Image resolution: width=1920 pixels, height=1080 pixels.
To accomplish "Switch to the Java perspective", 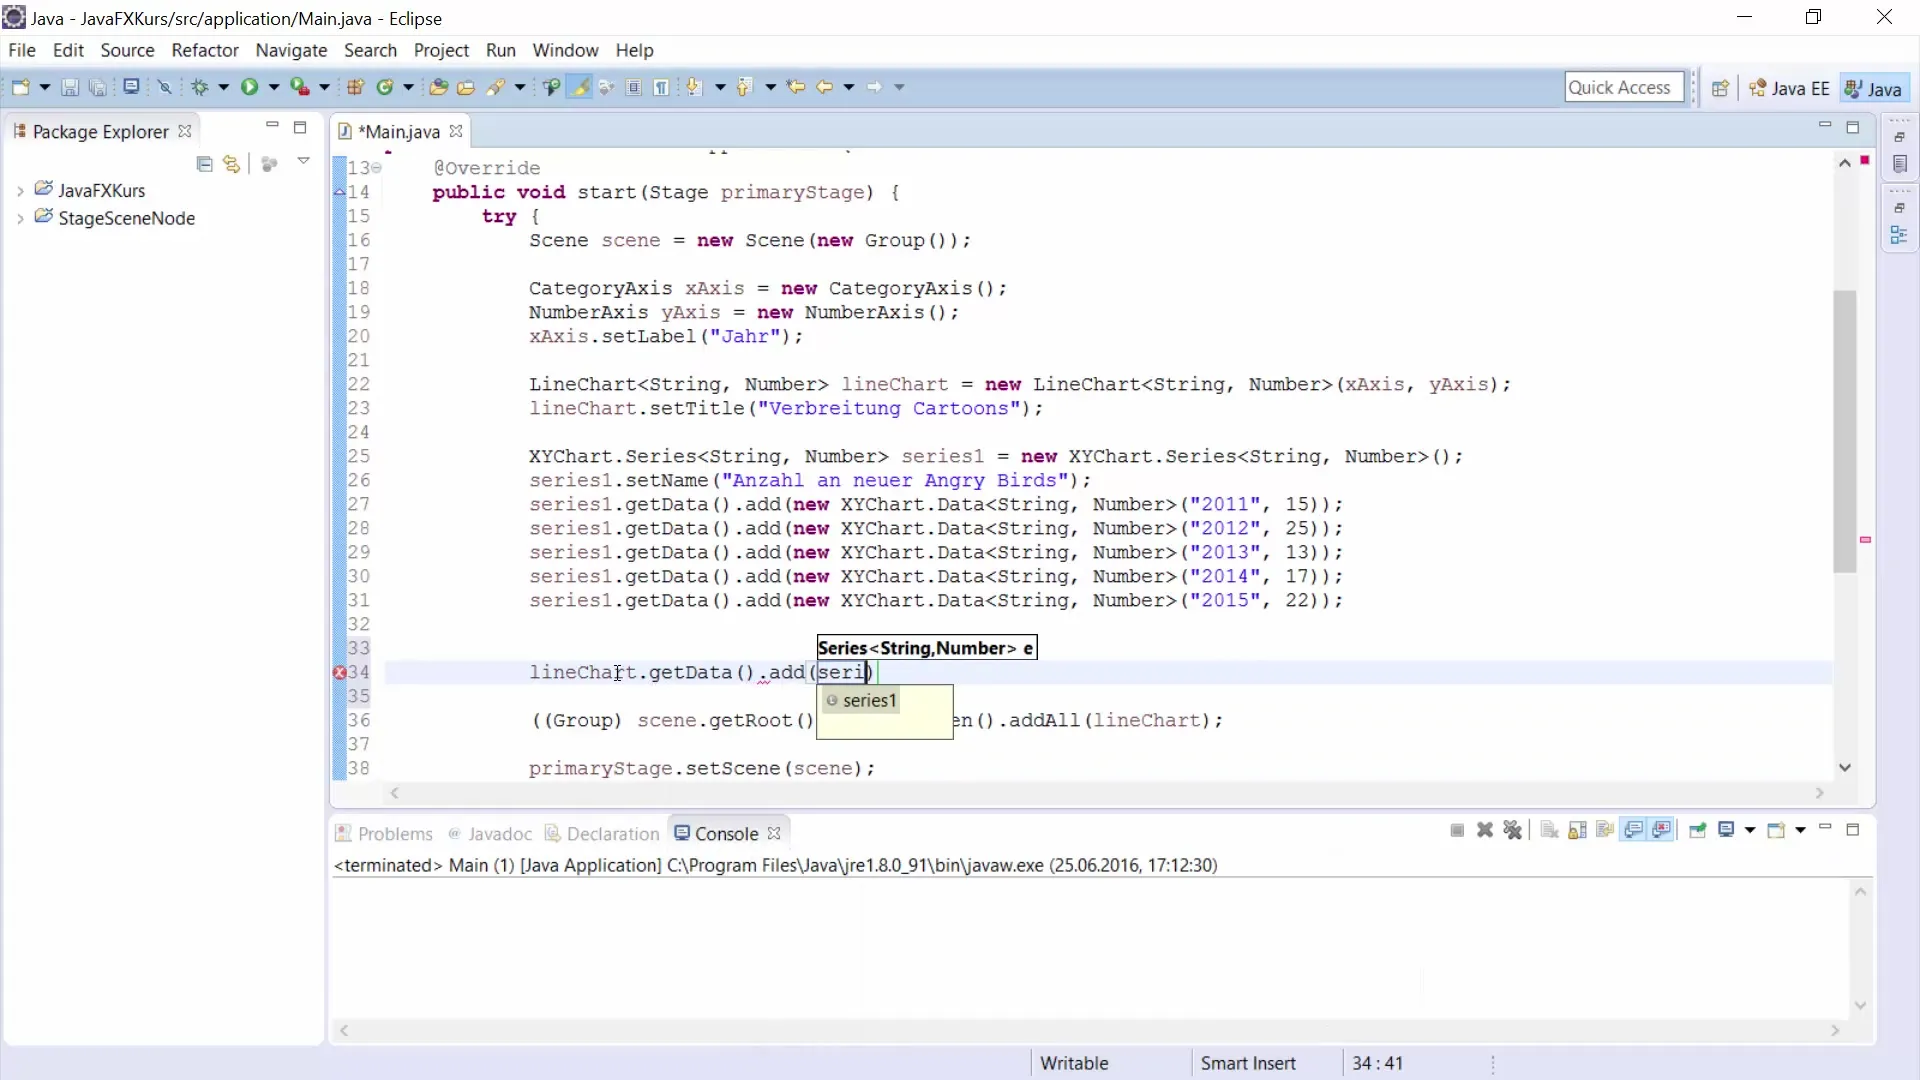I will (x=1874, y=88).
